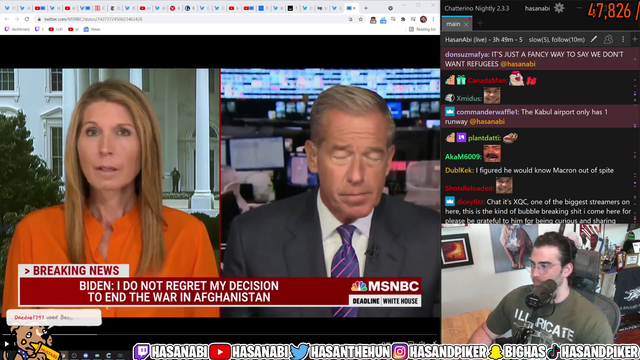Open Chatterino settings gear icon
This screenshot has width=640, height=360.
pyautogui.click(x=559, y=8)
